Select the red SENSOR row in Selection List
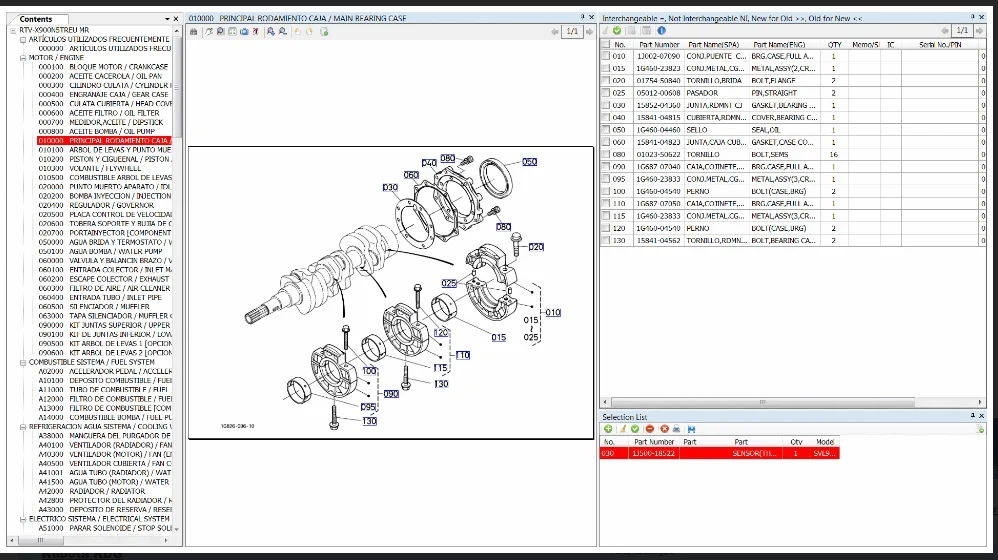Image resolution: width=998 pixels, height=560 pixels. (720, 453)
